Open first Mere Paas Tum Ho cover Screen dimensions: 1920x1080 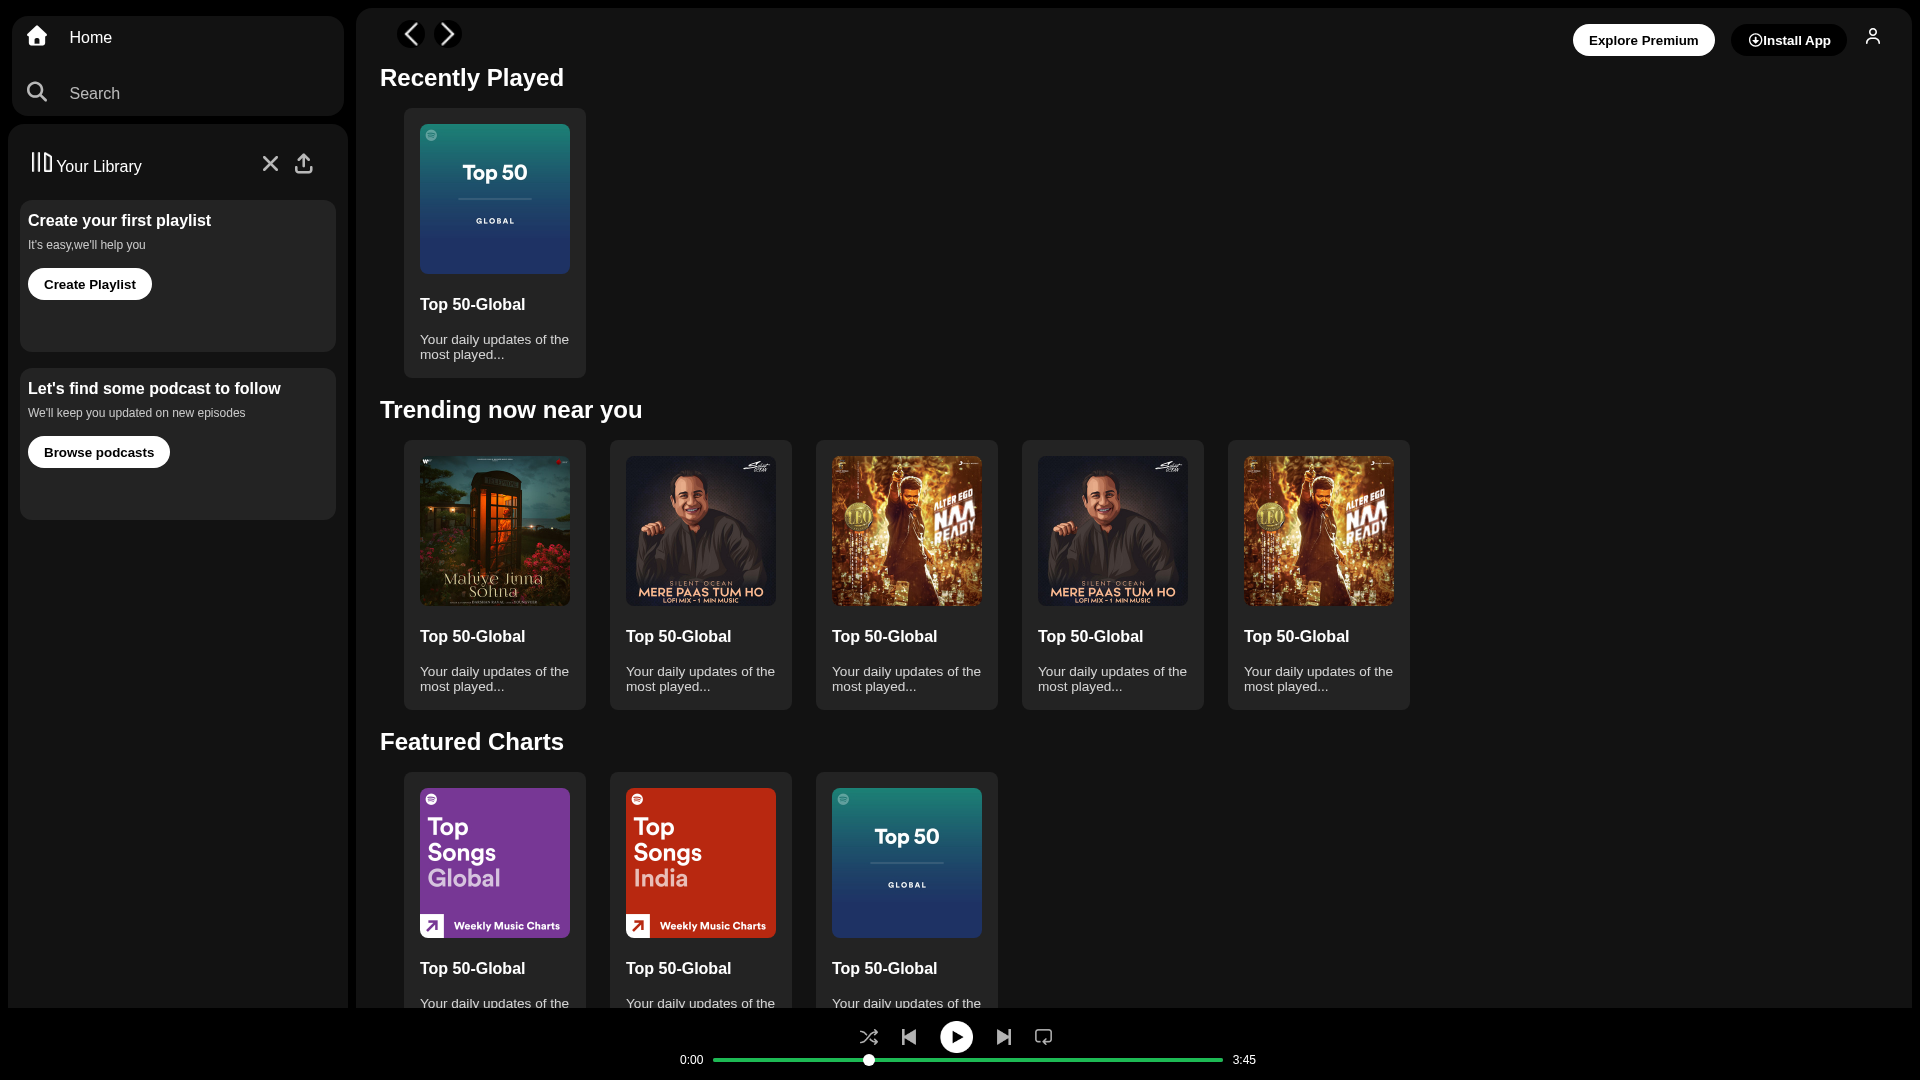(x=701, y=531)
